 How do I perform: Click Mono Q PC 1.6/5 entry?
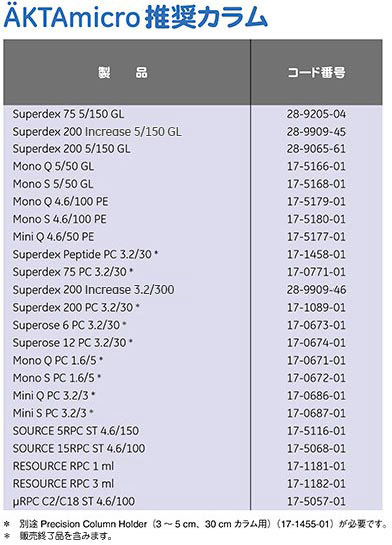coord(58,360)
